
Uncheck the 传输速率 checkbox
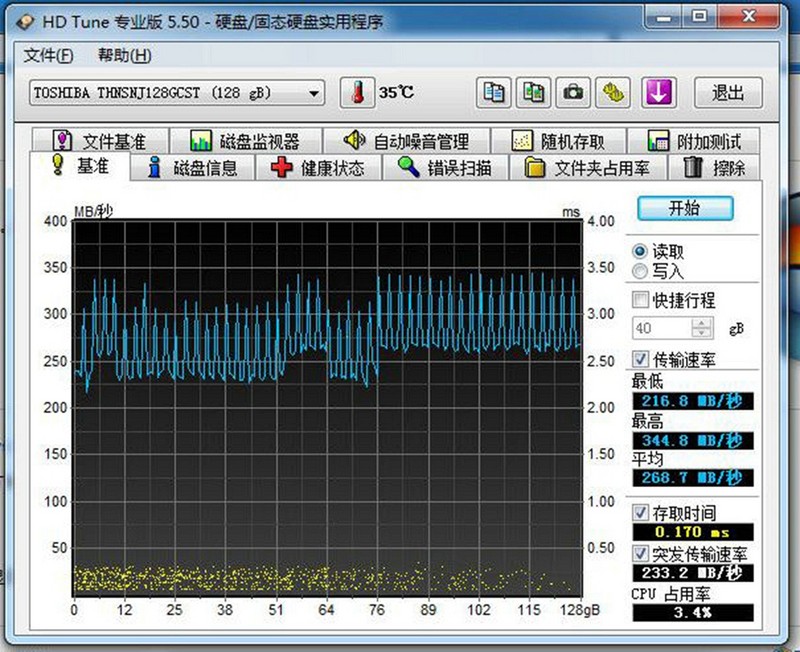(641, 360)
